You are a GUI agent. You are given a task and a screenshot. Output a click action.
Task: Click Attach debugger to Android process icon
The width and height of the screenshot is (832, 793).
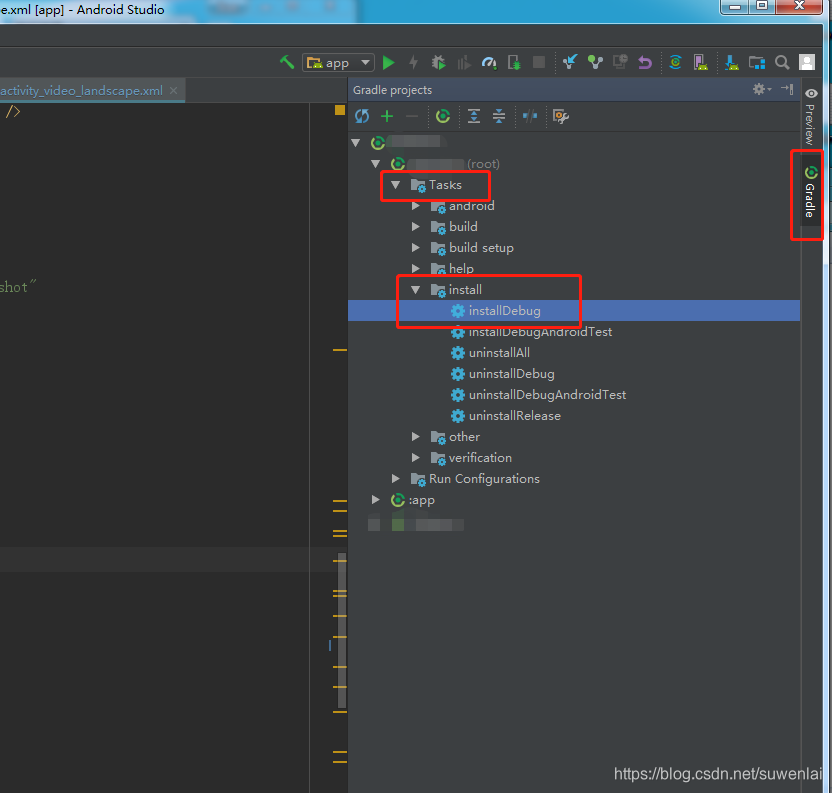(514, 63)
